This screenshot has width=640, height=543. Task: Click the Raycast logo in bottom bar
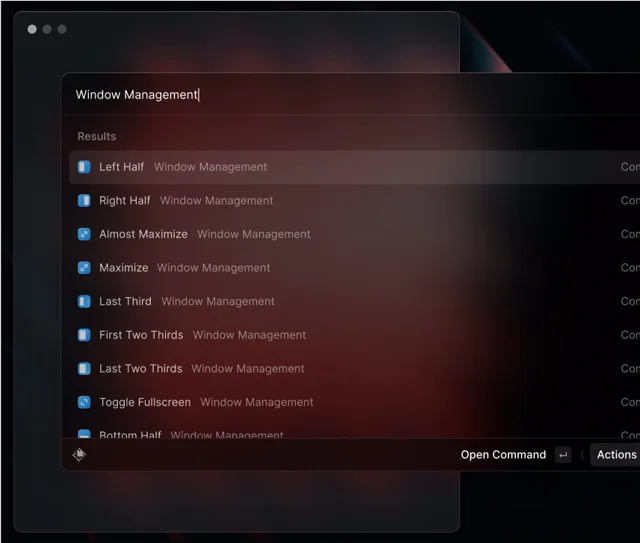point(79,454)
